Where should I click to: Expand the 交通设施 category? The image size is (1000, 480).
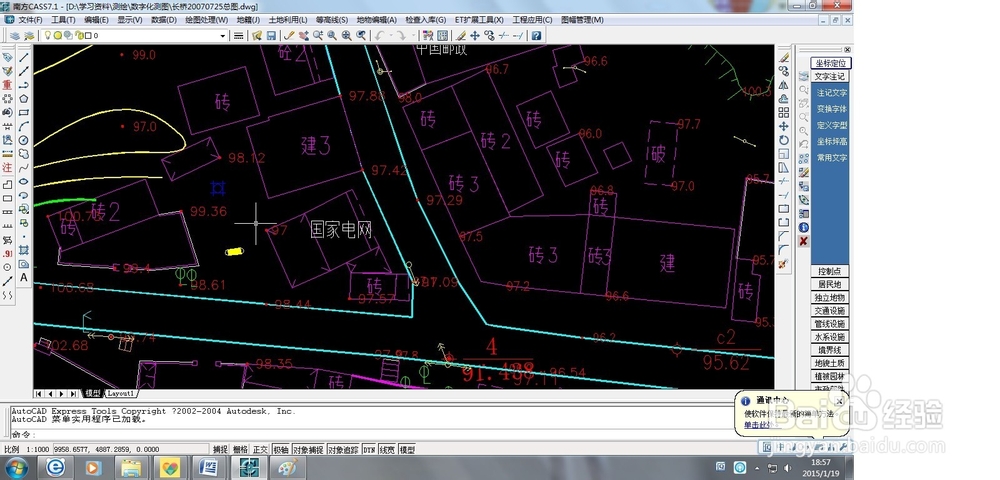click(x=830, y=310)
